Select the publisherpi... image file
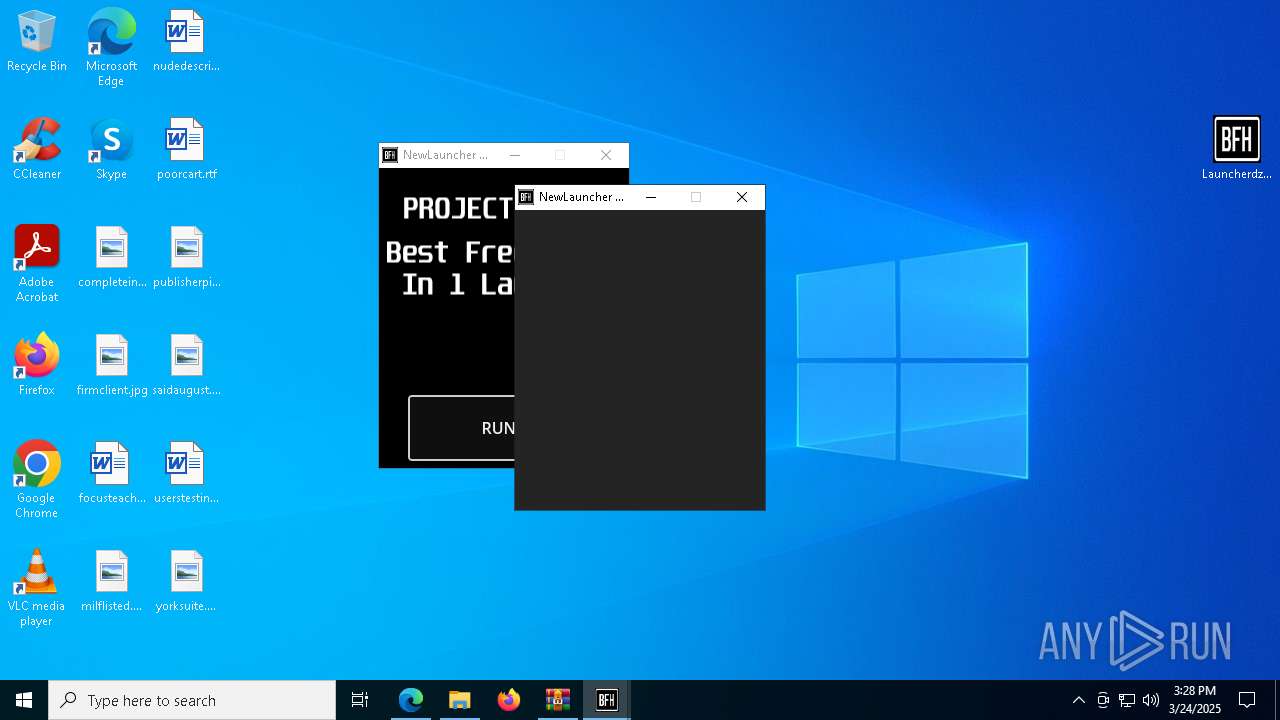Viewport: 1280px width, 720px height. (x=186, y=258)
